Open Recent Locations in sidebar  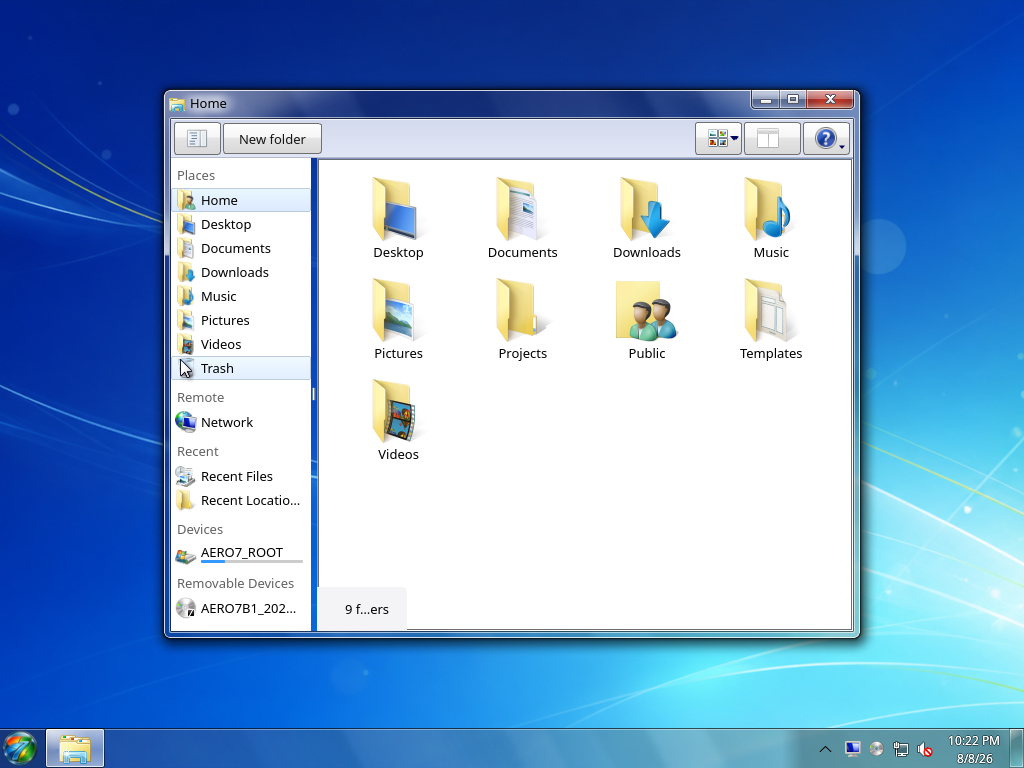(241, 500)
